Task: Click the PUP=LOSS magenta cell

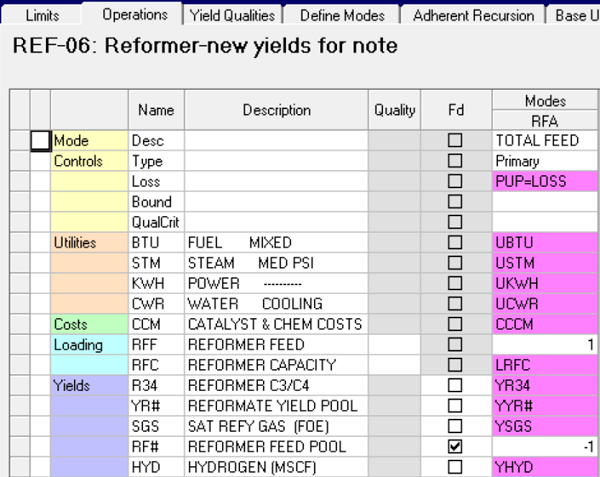Action: tap(545, 181)
